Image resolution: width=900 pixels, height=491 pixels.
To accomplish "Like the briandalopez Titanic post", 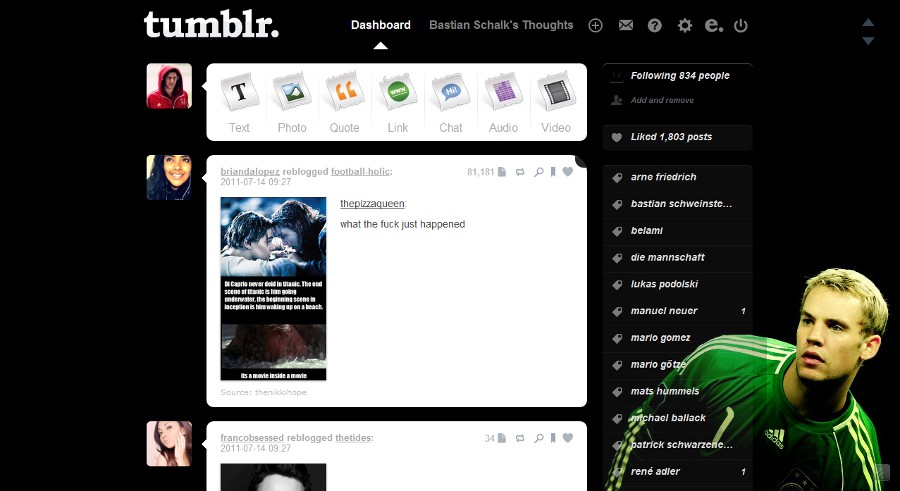I will 568,171.
